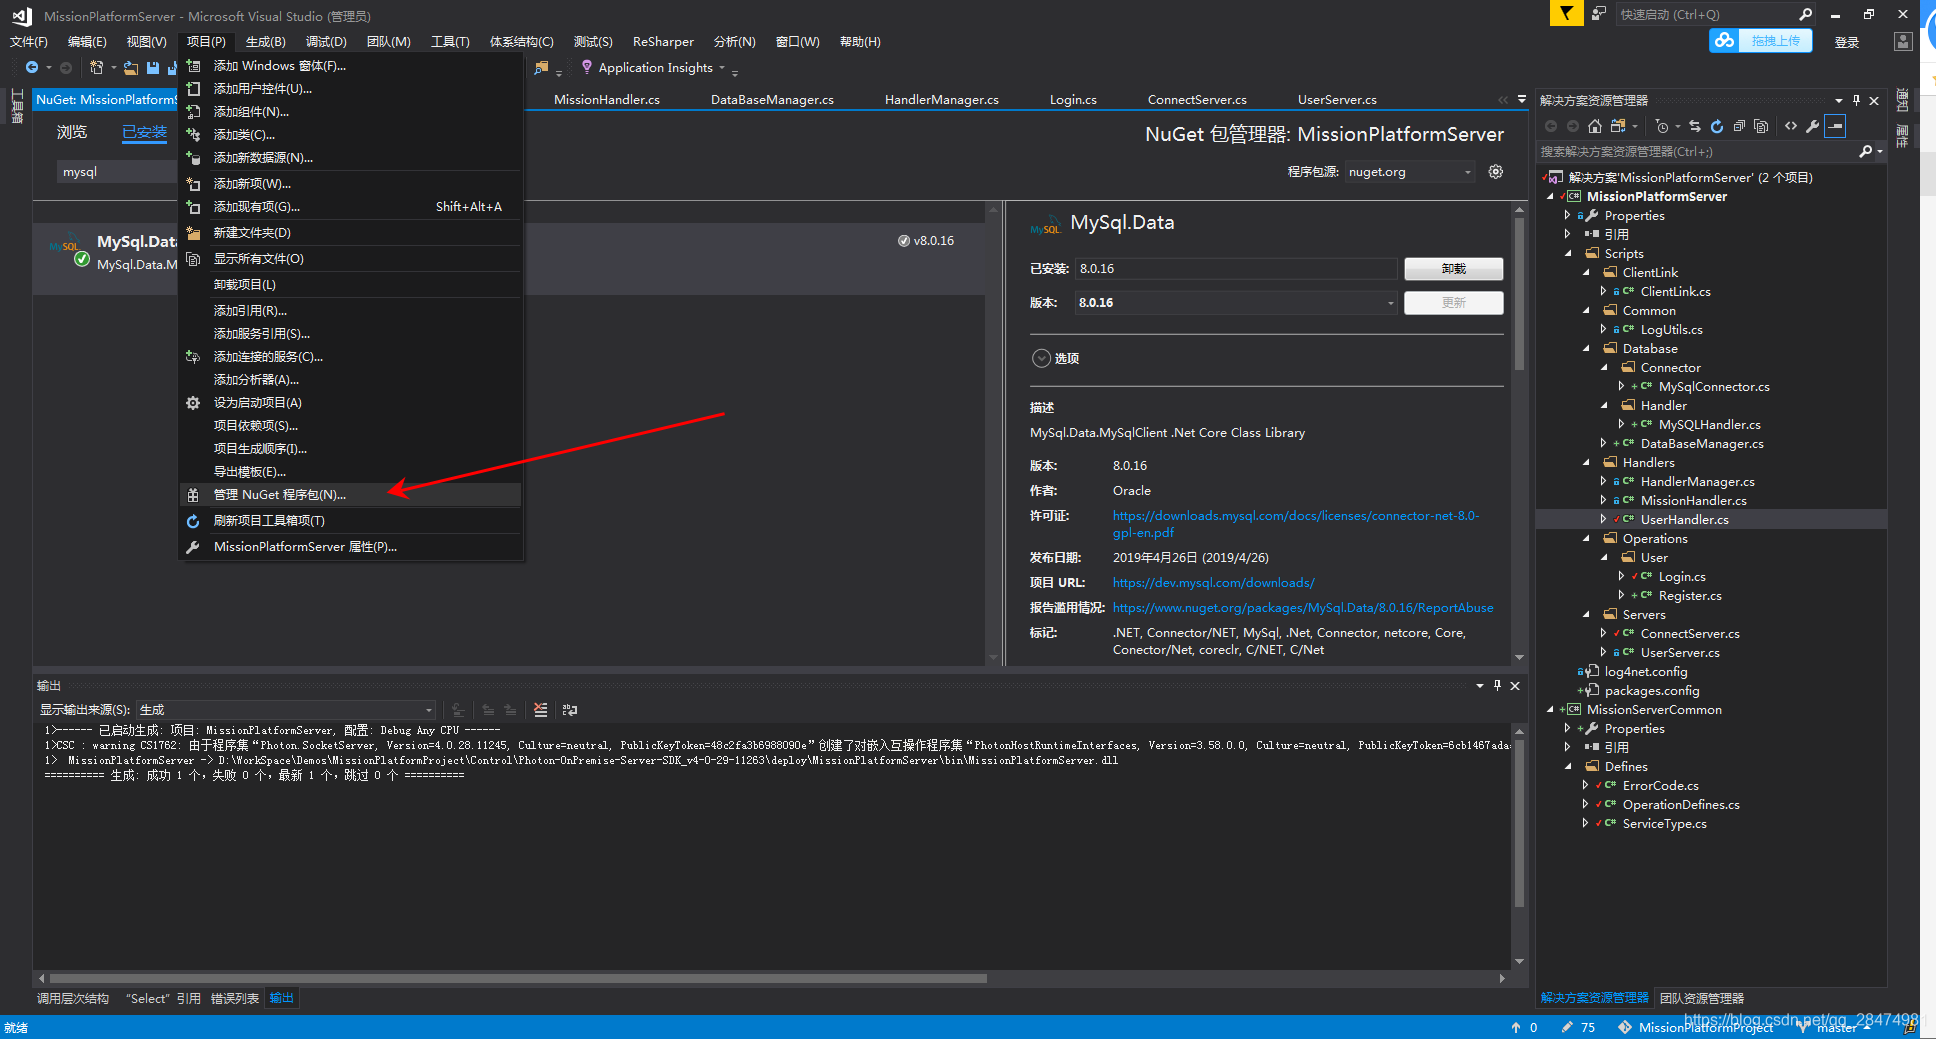Open Application Insights dropdown arrow

coord(722,68)
